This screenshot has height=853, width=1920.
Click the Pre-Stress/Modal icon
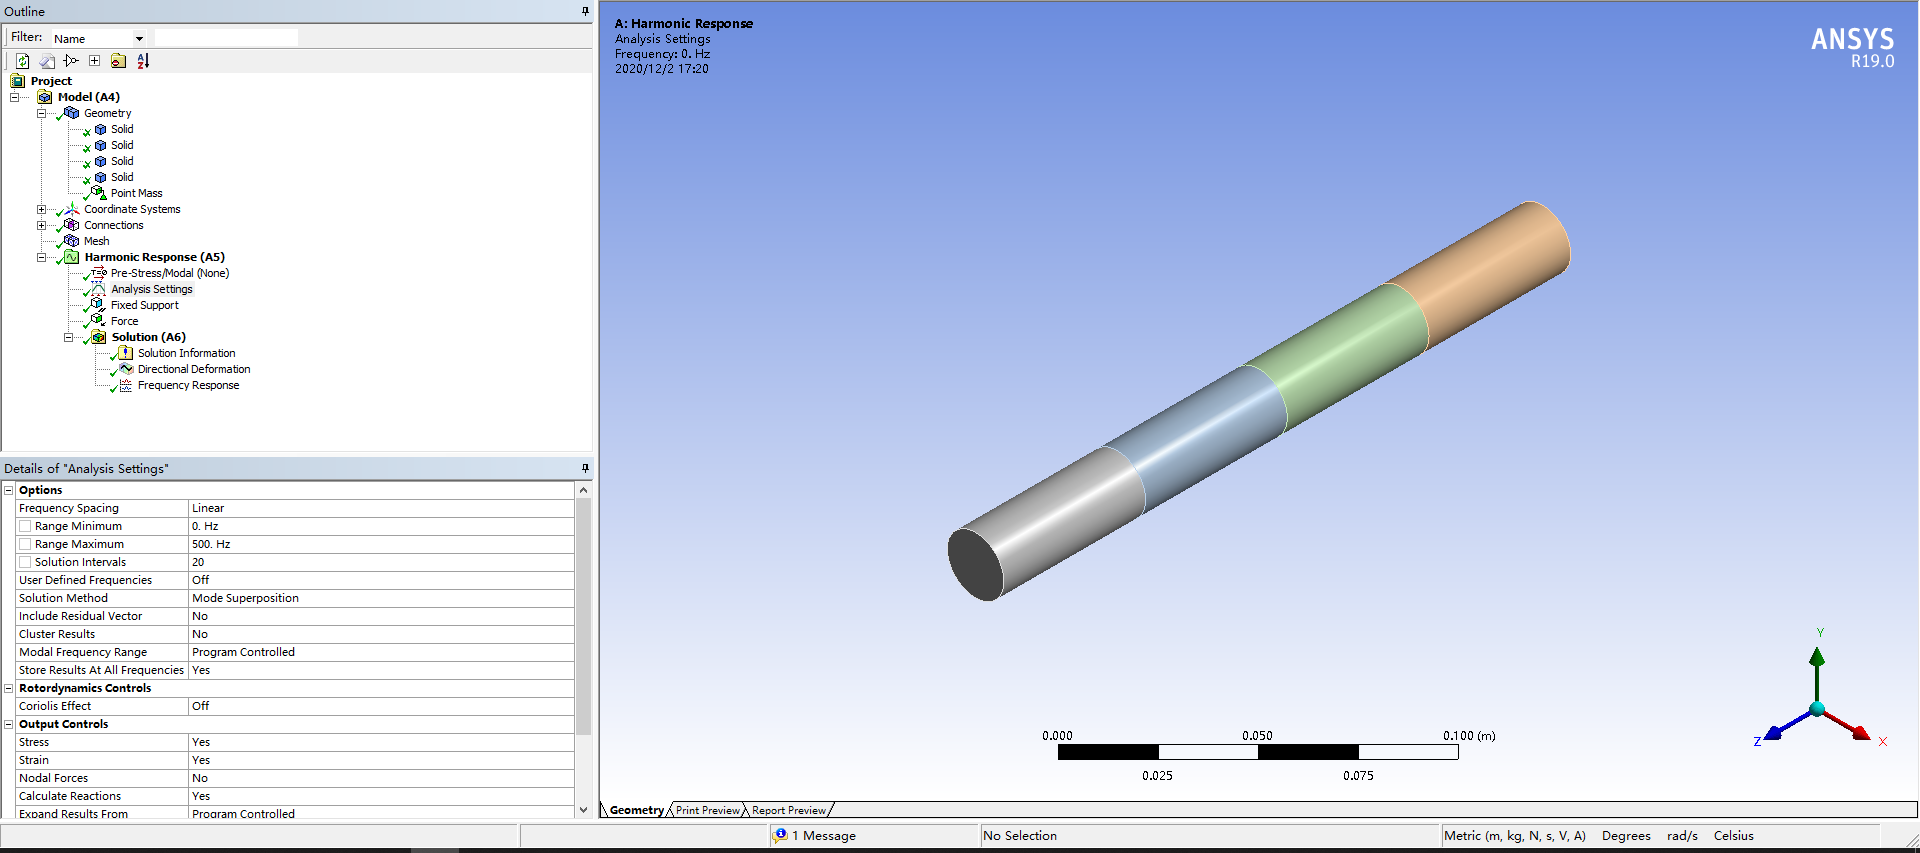98,273
